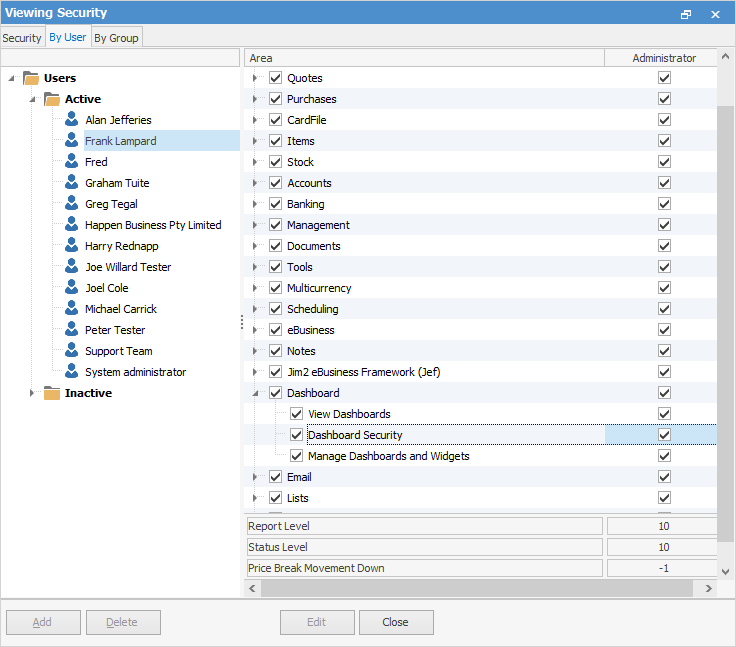Switch to the Security tab

point(22,38)
